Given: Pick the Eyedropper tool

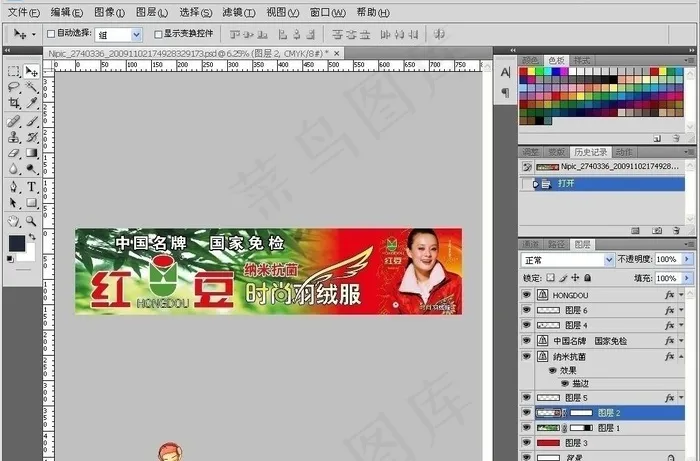Looking at the screenshot, I should pos(32,103).
